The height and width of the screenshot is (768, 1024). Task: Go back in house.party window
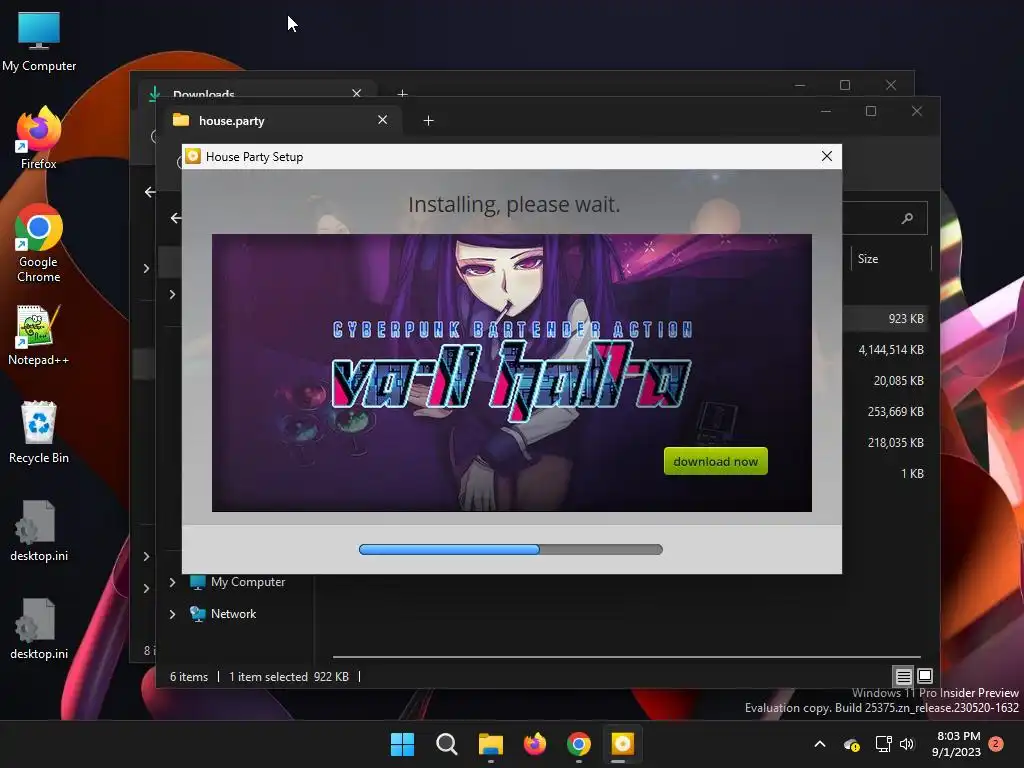coord(176,218)
